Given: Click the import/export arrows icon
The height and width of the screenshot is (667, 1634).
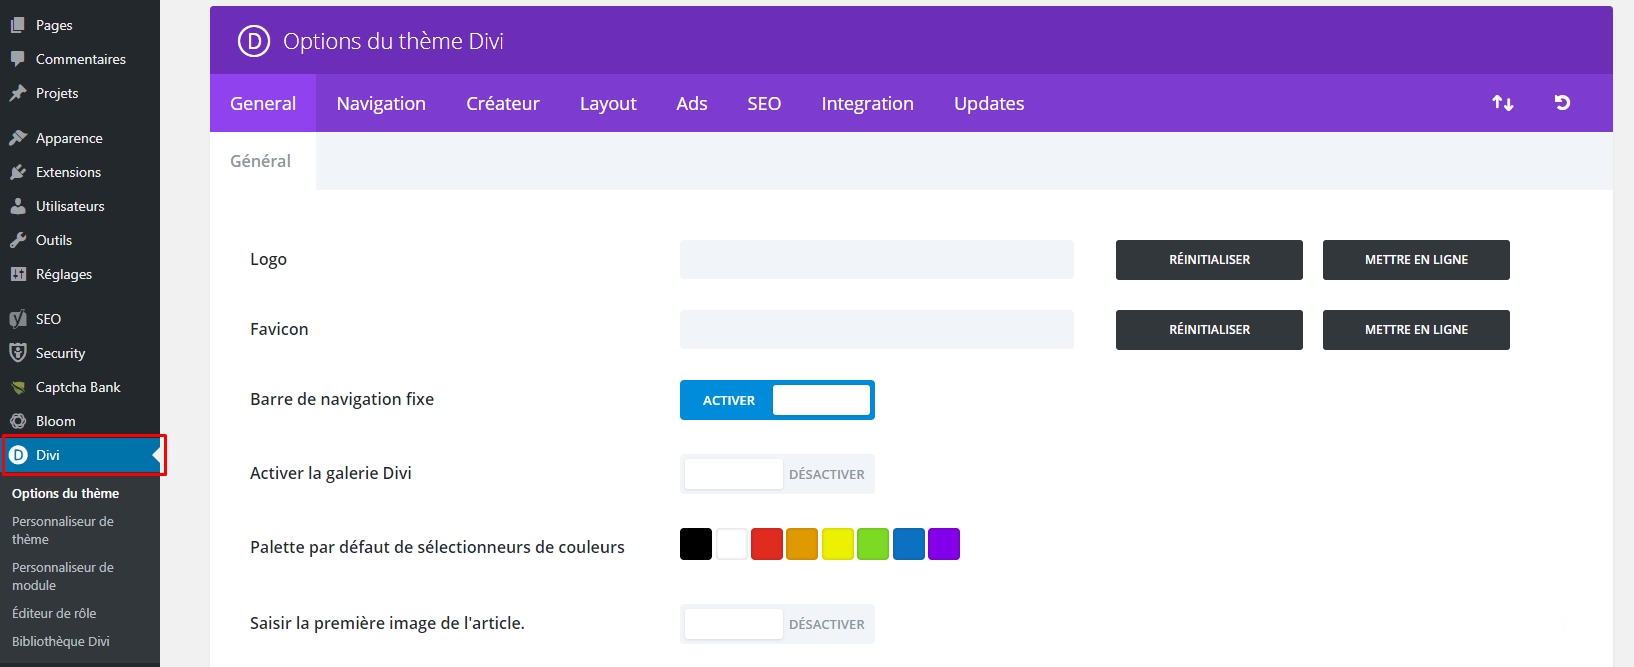Looking at the screenshot, I should 1502,103.
